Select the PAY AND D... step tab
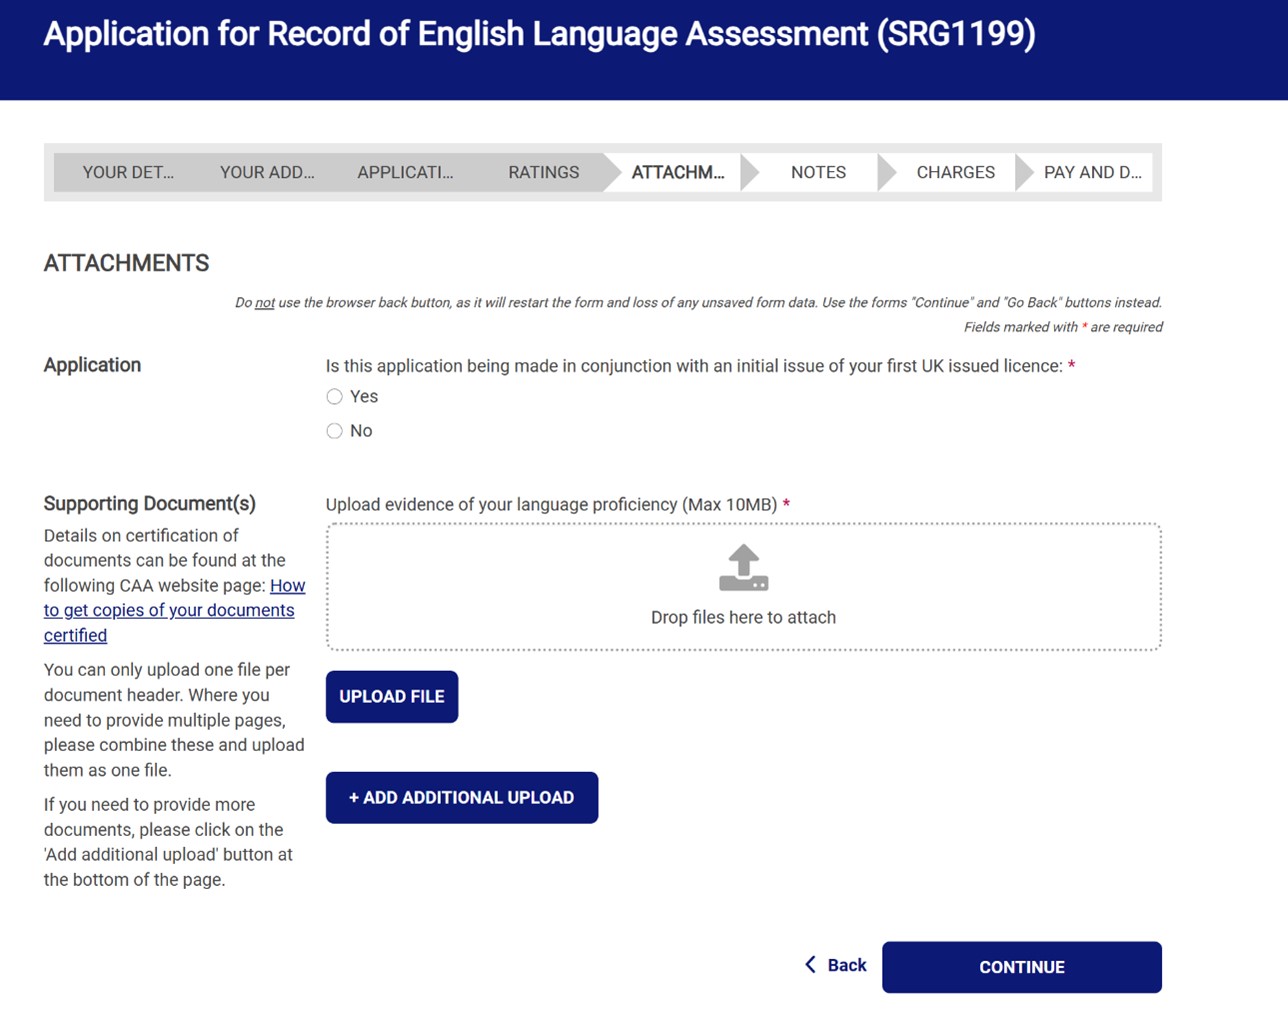 click(1092, 172)
